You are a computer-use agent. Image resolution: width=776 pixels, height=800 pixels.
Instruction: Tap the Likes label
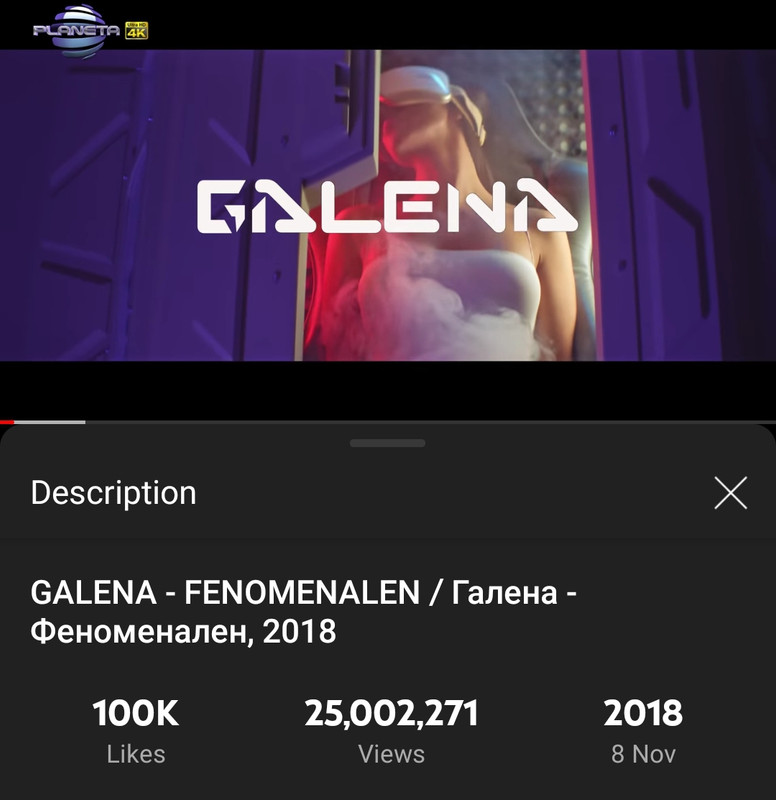click(136, 754)
